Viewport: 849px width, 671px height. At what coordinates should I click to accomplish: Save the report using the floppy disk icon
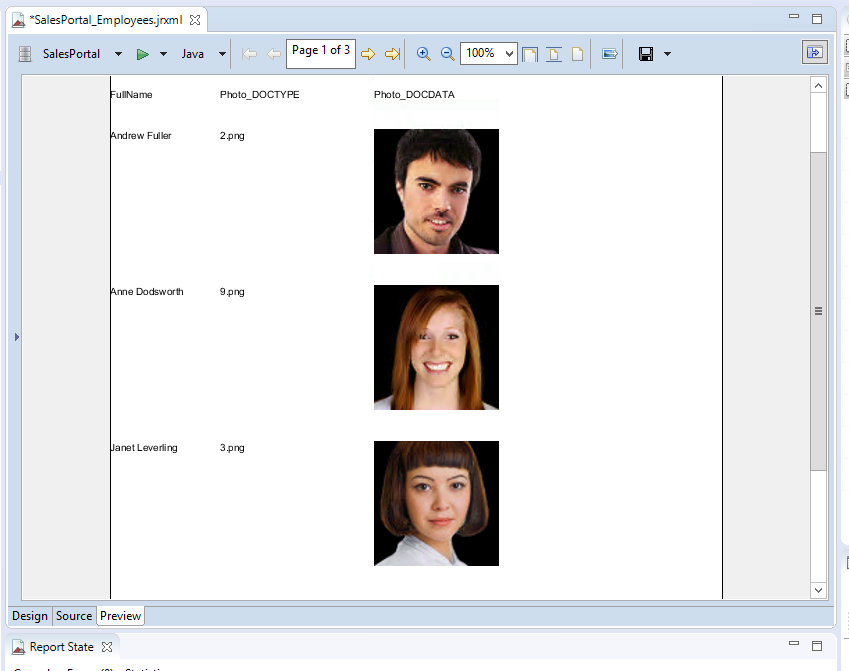tap(646, 54)
